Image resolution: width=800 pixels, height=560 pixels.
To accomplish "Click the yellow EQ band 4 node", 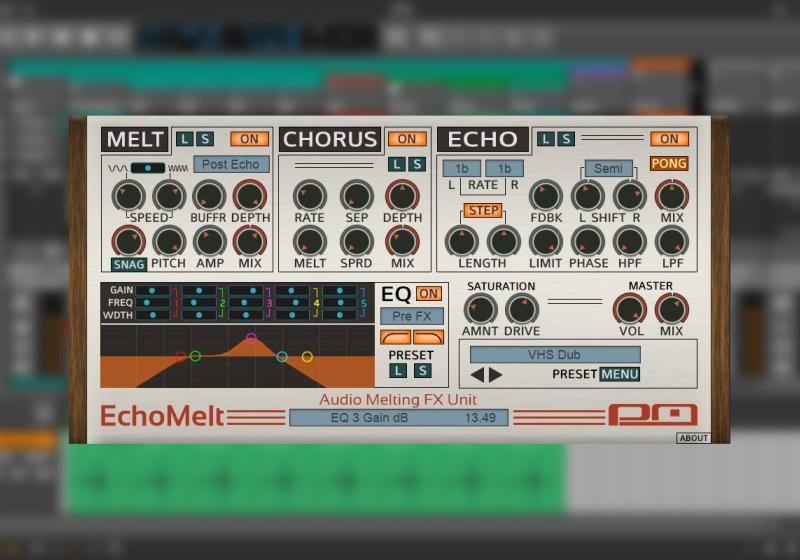I will pyautogui.click(x=307, y=357).
